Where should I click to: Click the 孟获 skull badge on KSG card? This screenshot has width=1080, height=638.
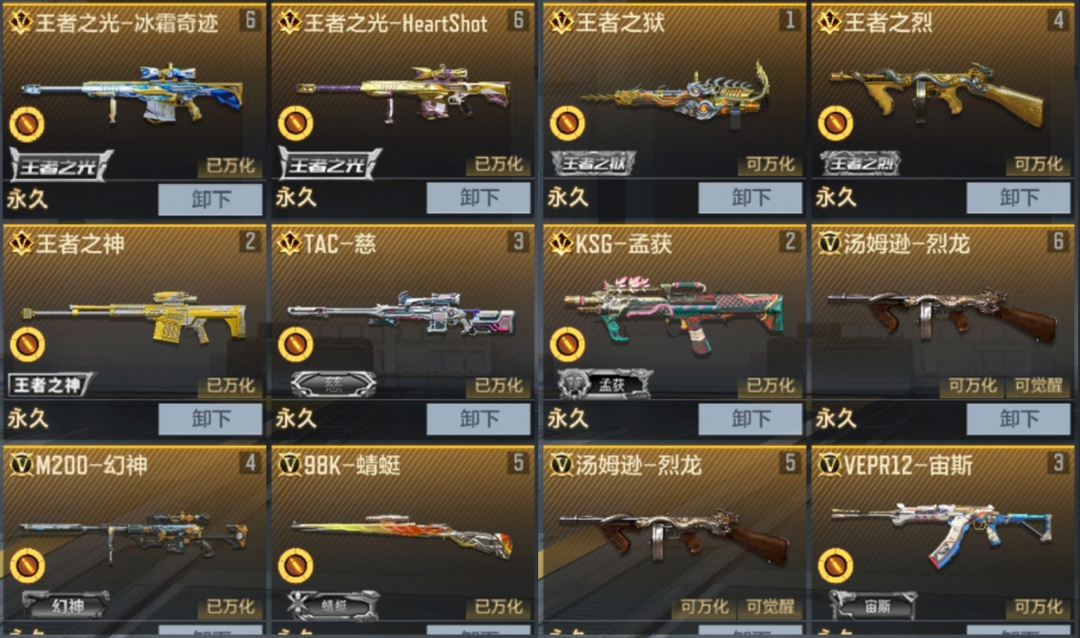click(604, 384)
